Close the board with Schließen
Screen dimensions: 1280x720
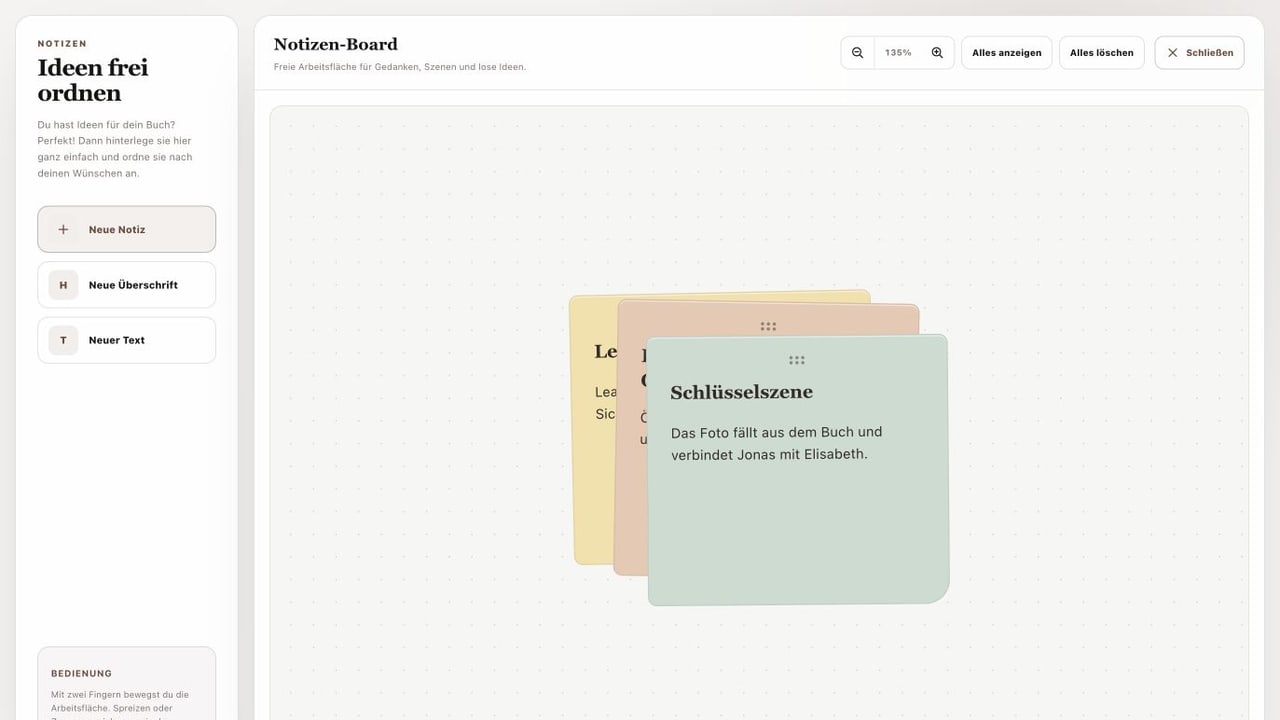coord(1199,53)
